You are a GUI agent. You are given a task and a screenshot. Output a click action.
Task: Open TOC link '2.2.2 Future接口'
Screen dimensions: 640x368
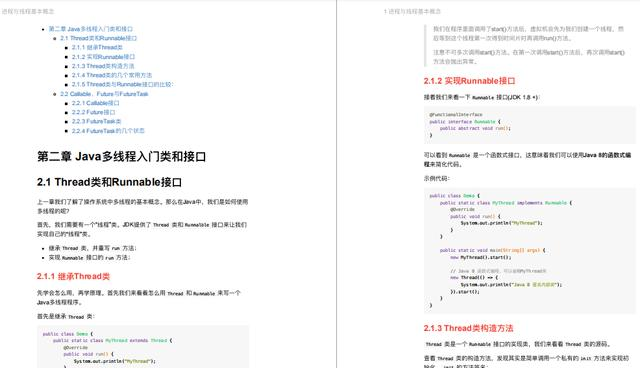point(93,112)
